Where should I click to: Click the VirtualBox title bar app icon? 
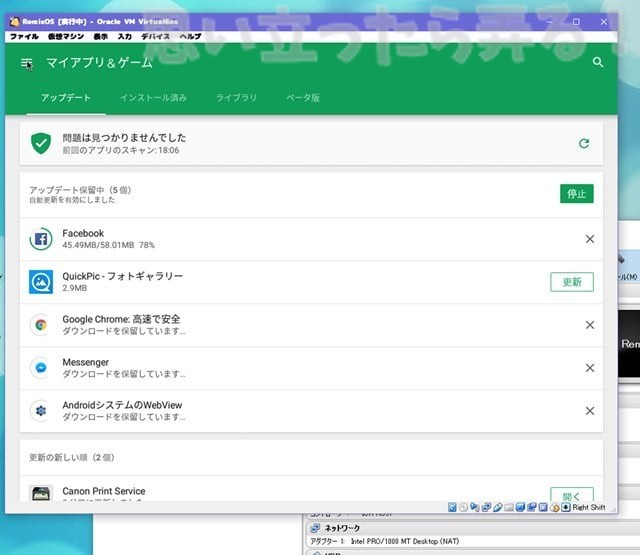coord(14,22)
